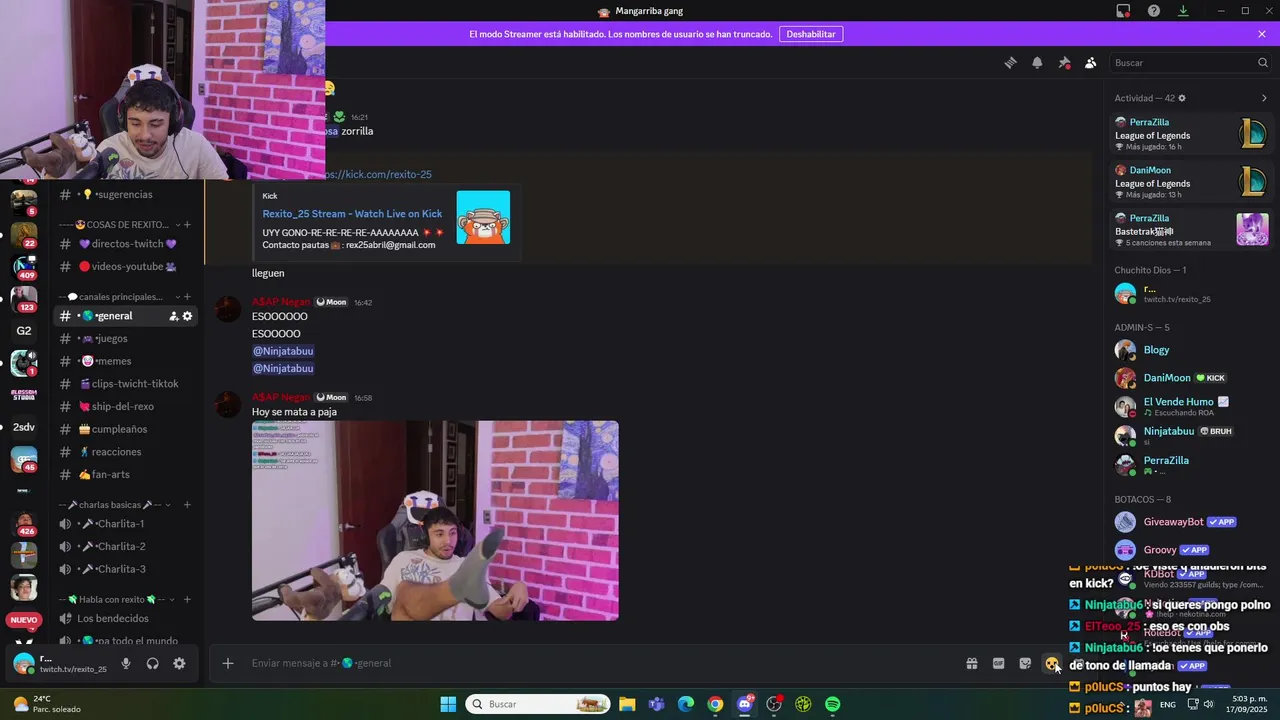The image size is (1280, 720).
Task: Open the Discord inbox icon in title bar
Action: coord(1123,11)
